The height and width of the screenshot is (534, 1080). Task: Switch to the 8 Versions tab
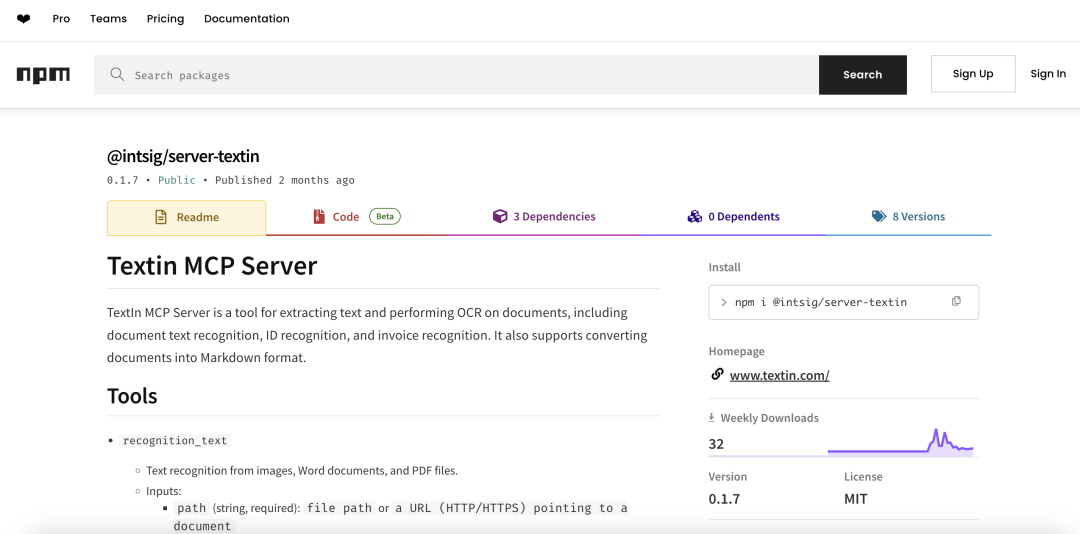pos(908,217)
